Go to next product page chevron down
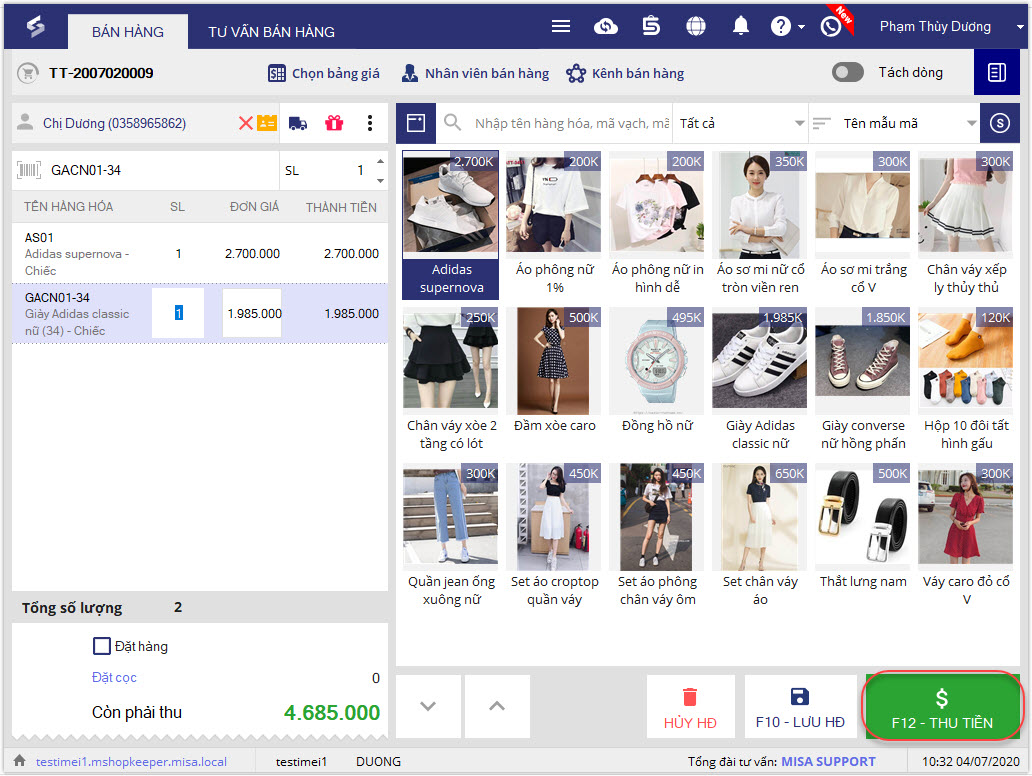 (x=428, y=706)
